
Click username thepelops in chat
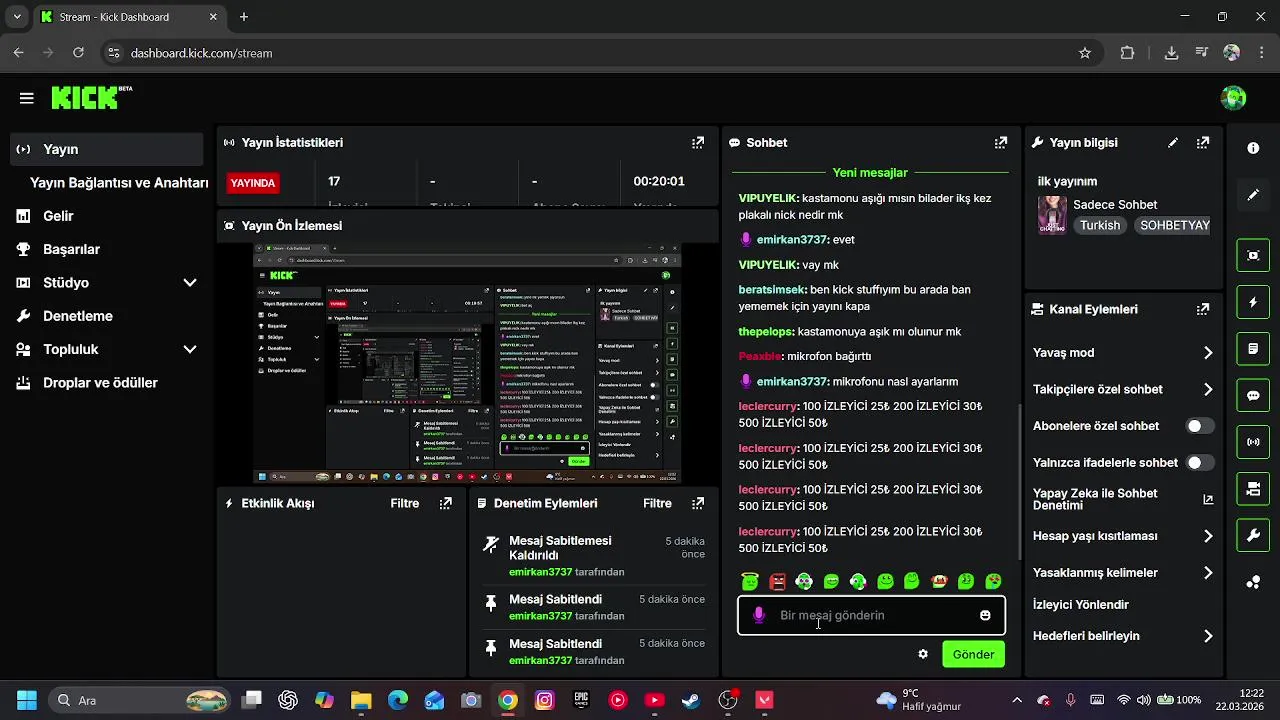click(766, 331)
